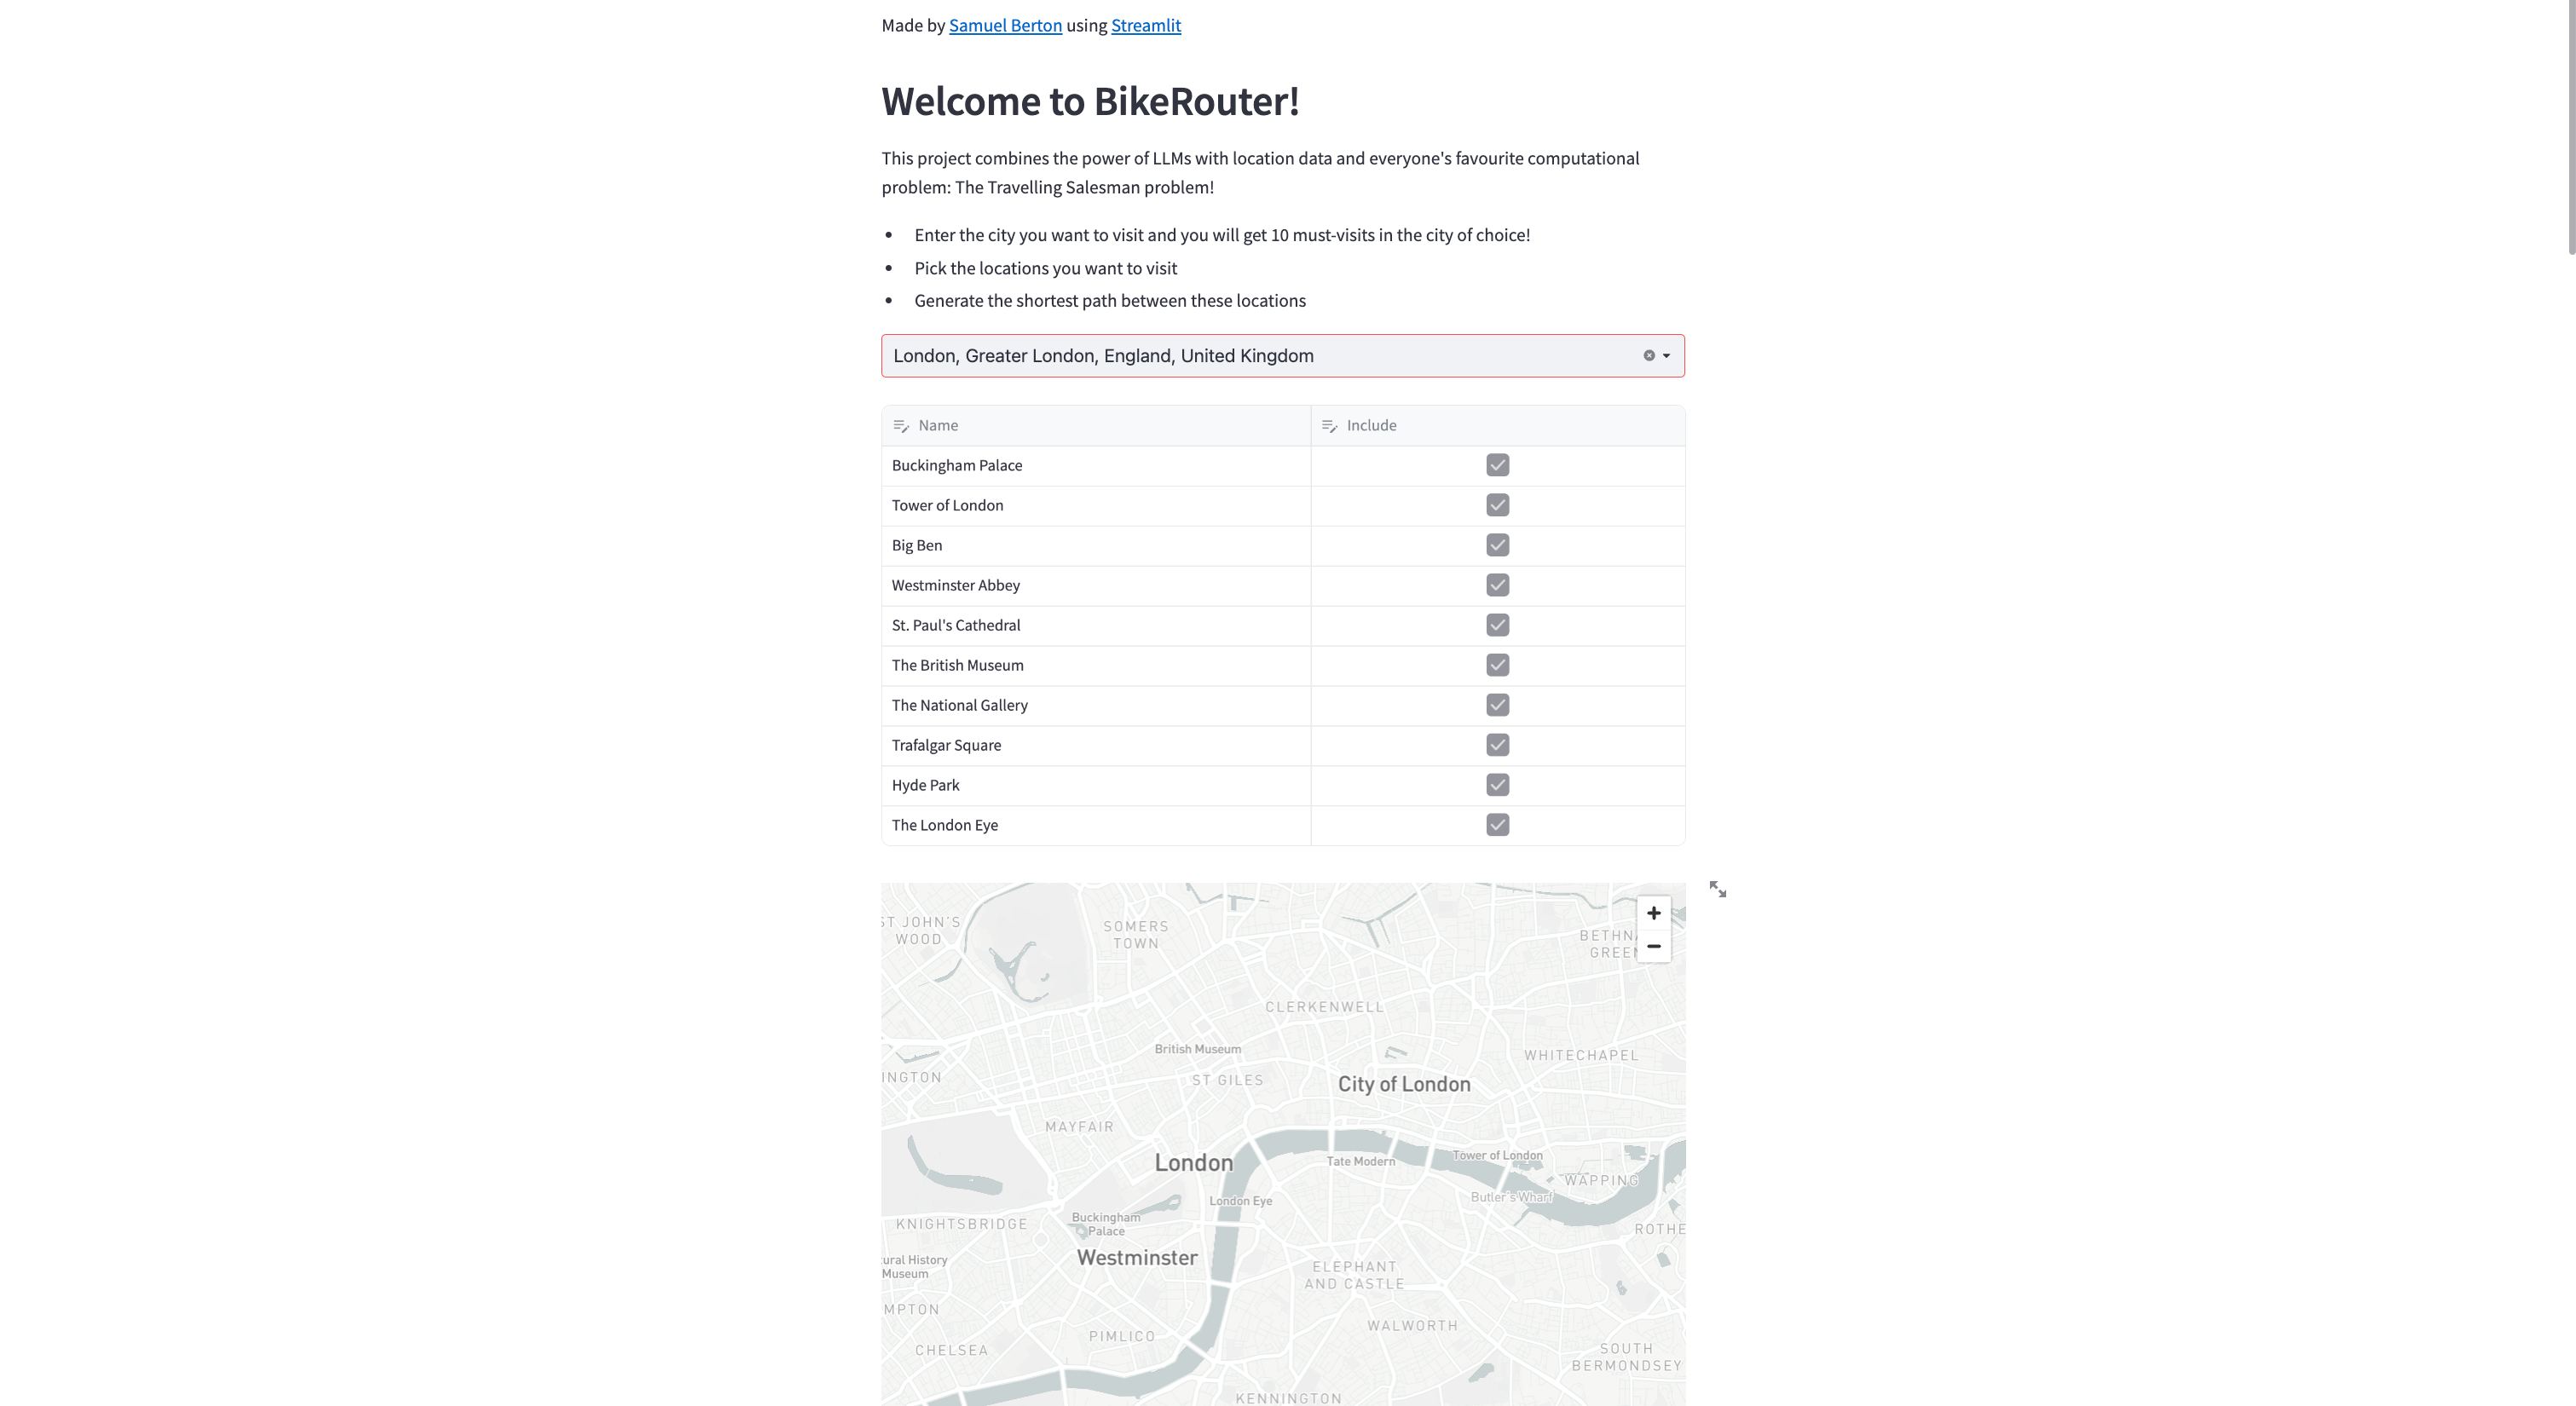Click the edit icon in Include column header
The height and width of the screenshot is (1406, 2576).
click(x=1329, y=426)
